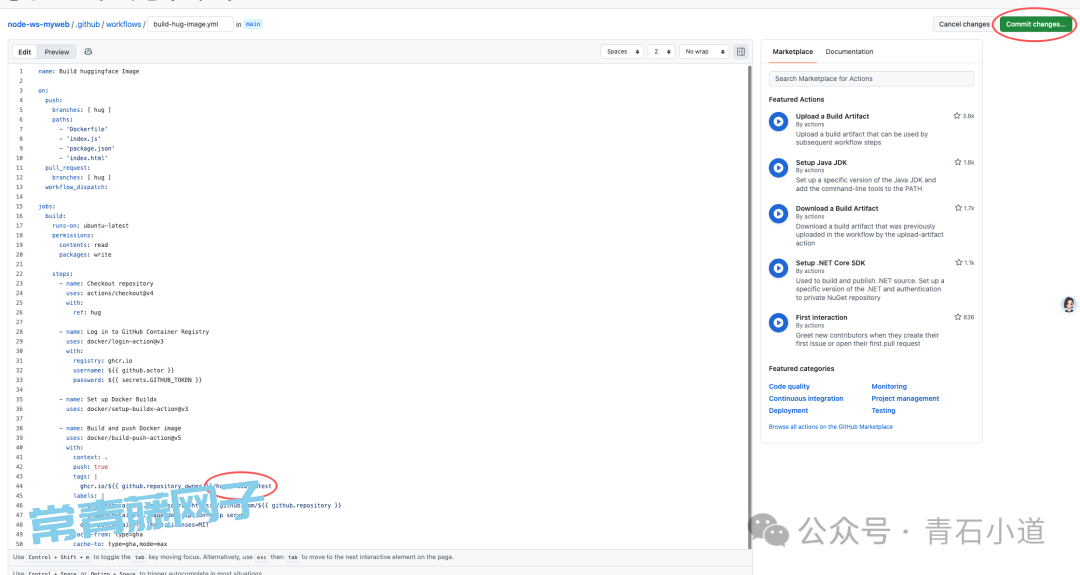
Task: Click the Setup .NET Core SDK icon
Action: click(x=778, y=267)
